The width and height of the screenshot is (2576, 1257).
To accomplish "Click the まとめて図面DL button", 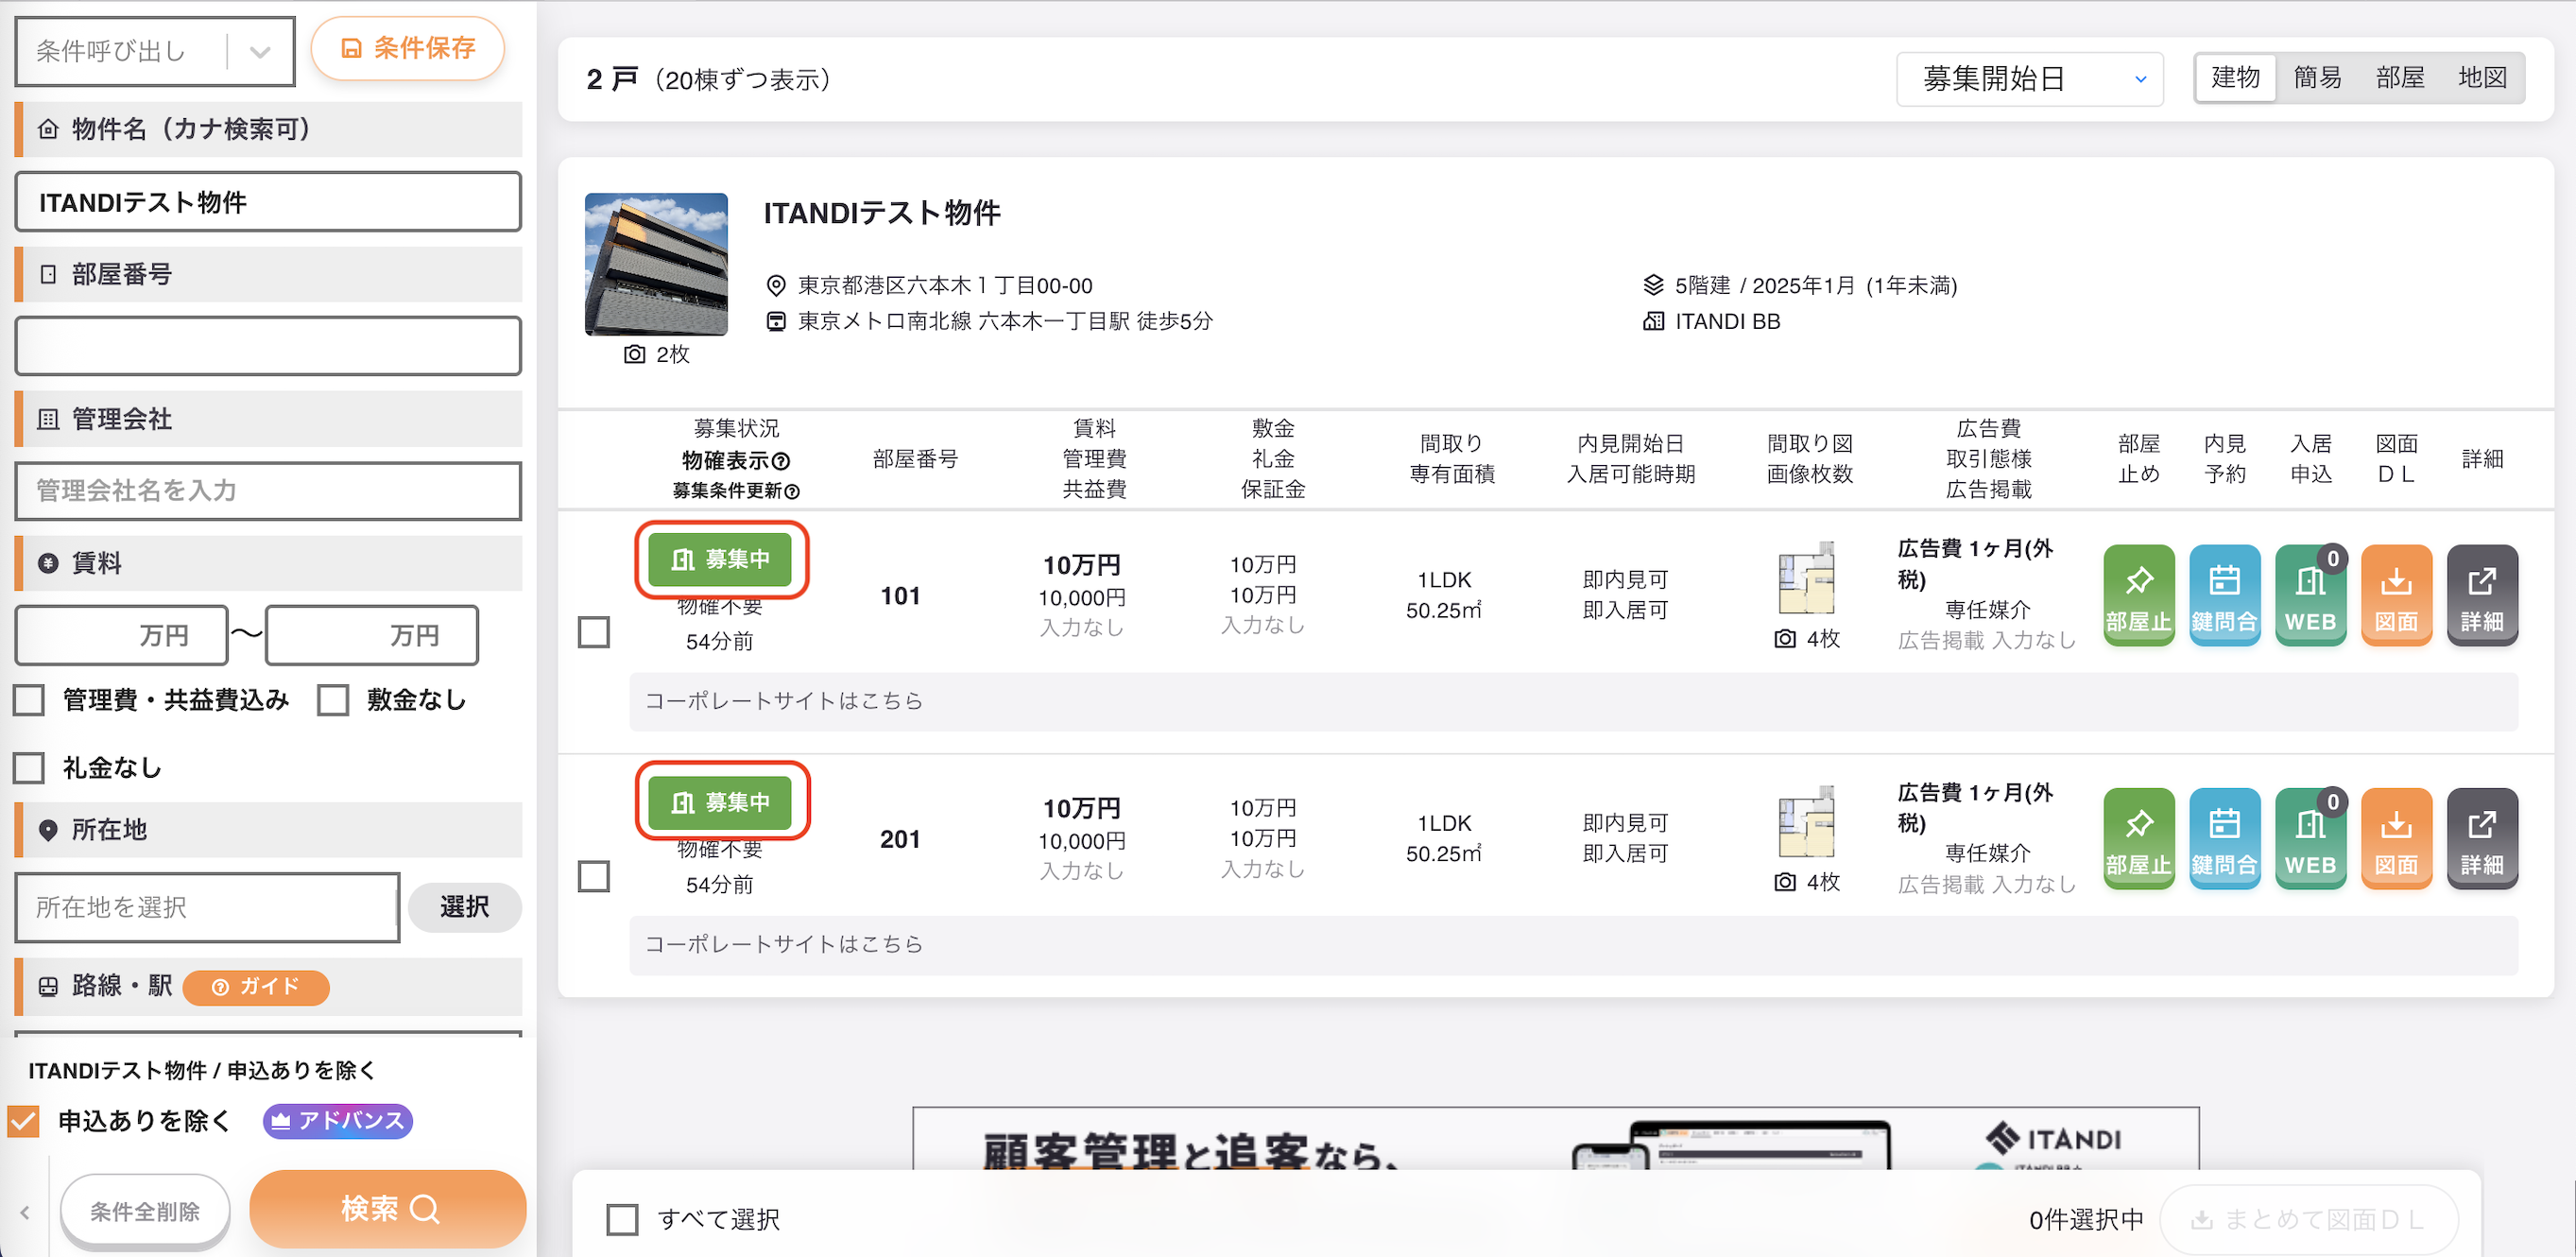I will tap(2308, 1219).
